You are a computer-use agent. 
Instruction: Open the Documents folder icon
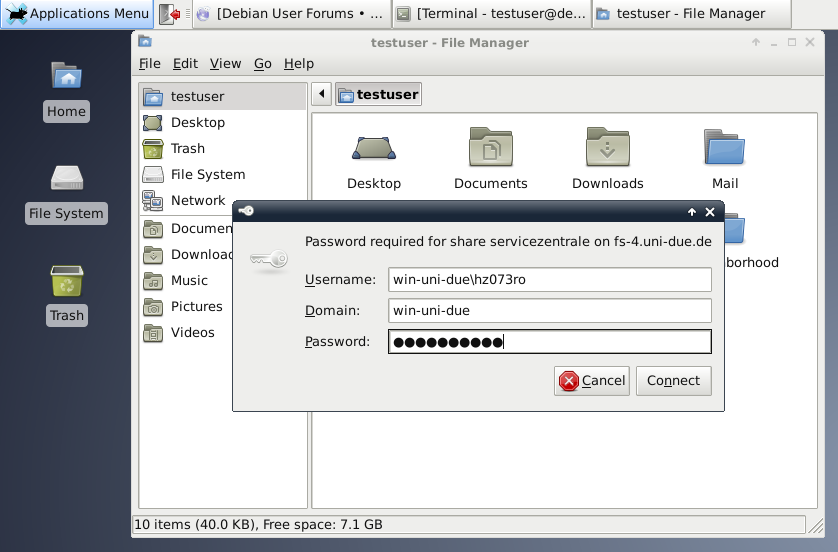(x=491, y=158)
